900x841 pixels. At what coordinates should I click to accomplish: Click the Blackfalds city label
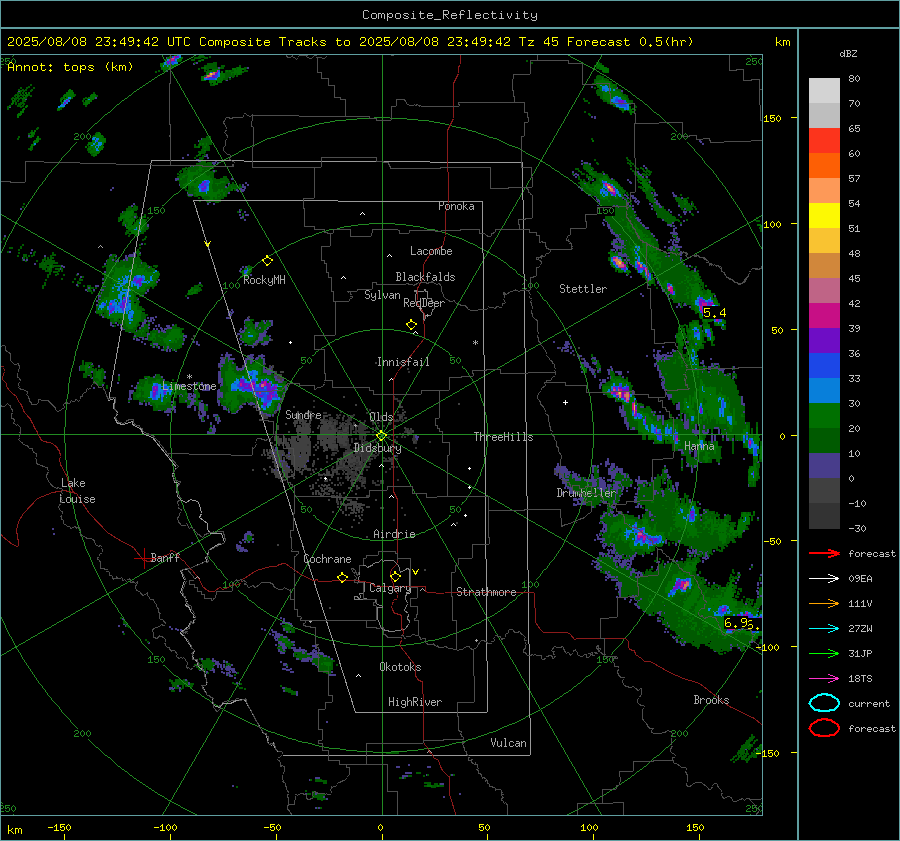[425, 277]
